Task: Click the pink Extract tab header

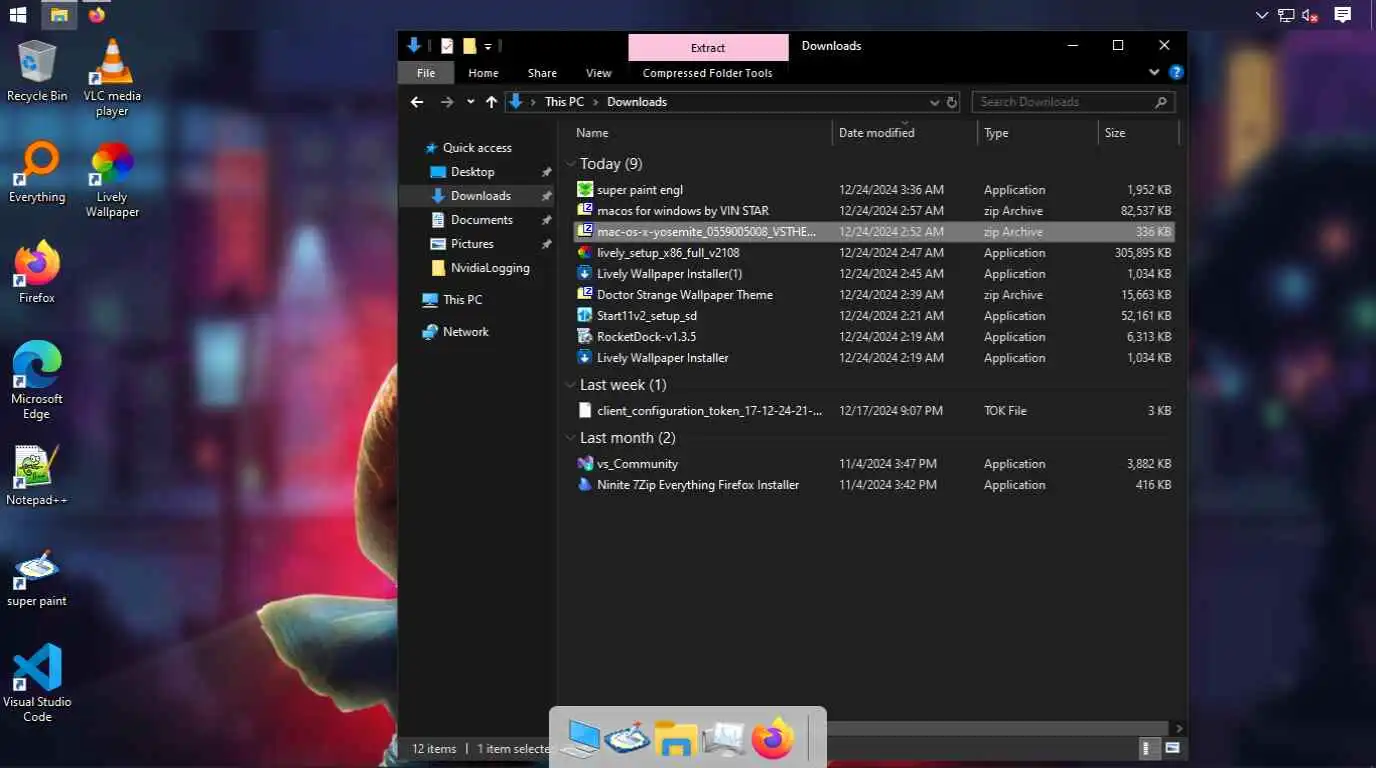Action: (x=708, y=47)
